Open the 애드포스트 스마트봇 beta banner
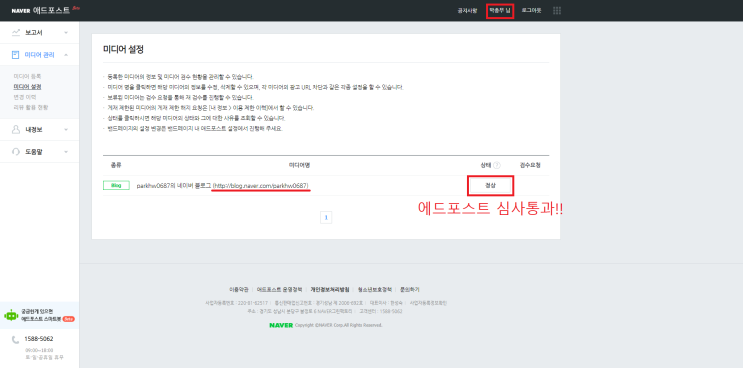This screenshot has height=368, width=743. tap(39, 315)
